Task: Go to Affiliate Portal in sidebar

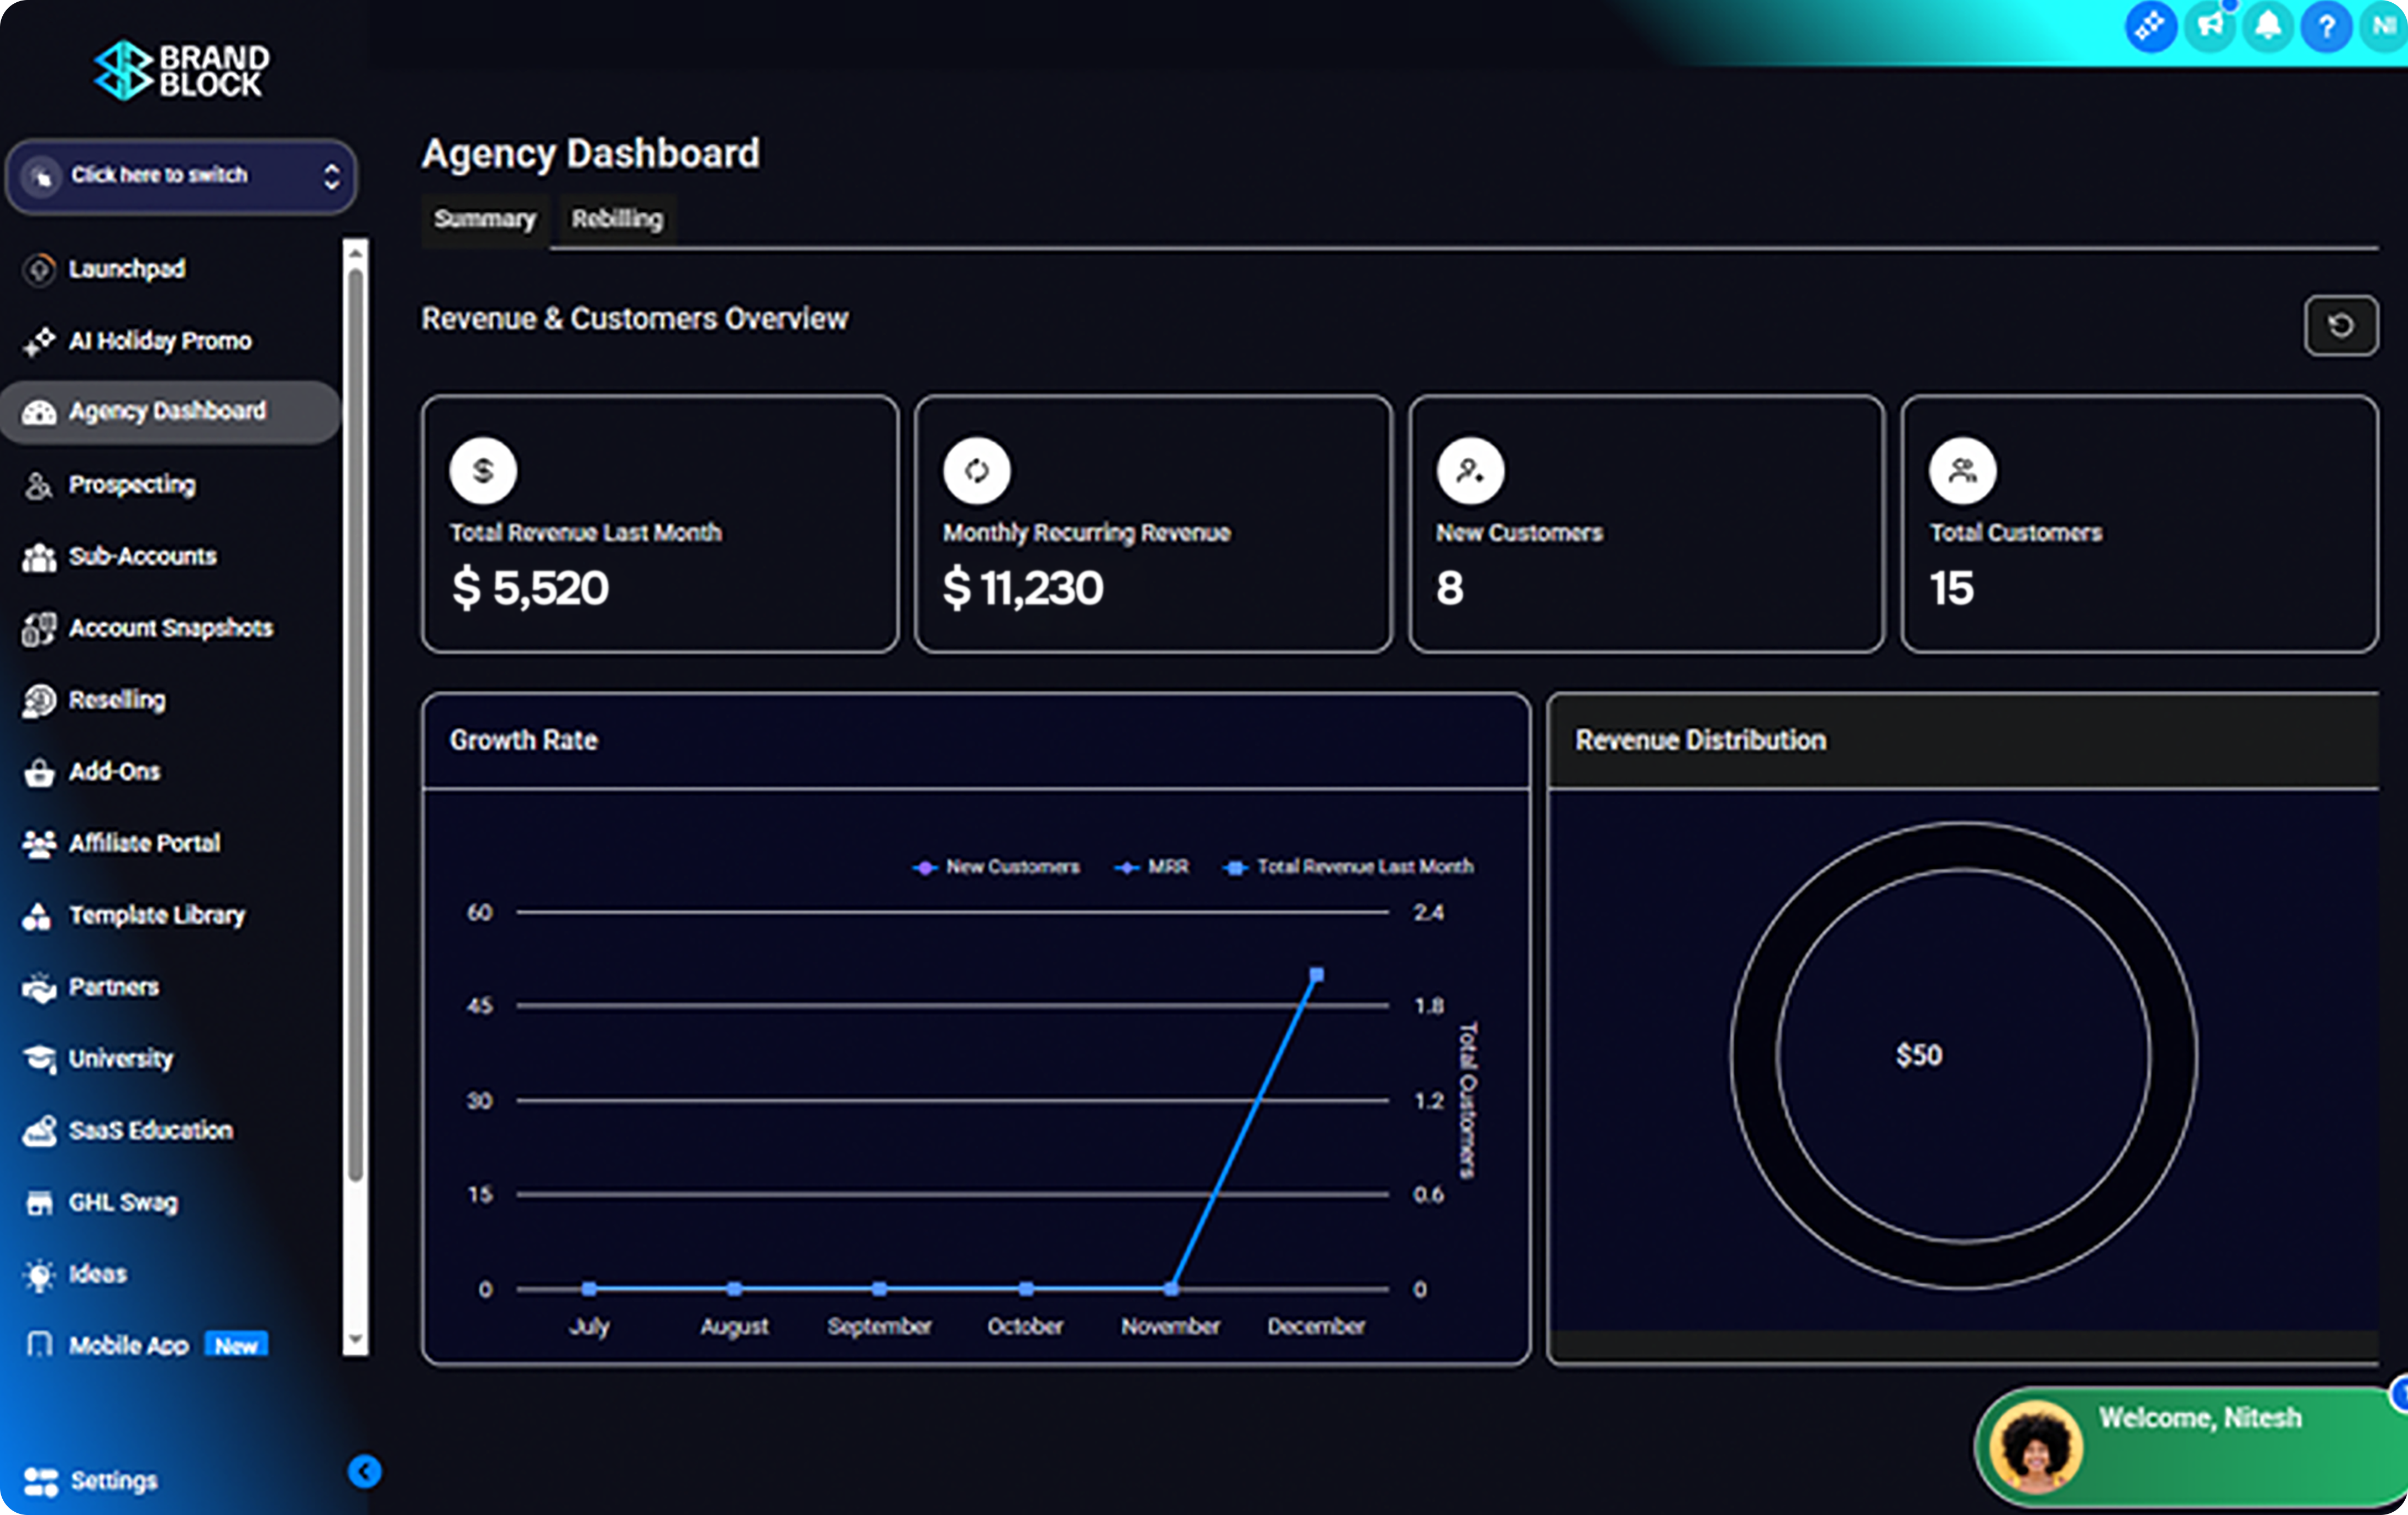Action: [143, 844]
